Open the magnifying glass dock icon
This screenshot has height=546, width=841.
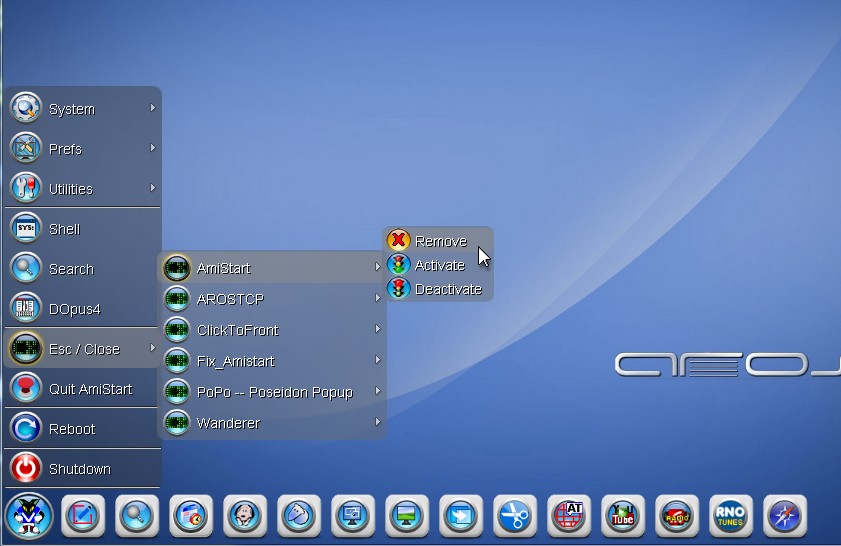(137, 516)
